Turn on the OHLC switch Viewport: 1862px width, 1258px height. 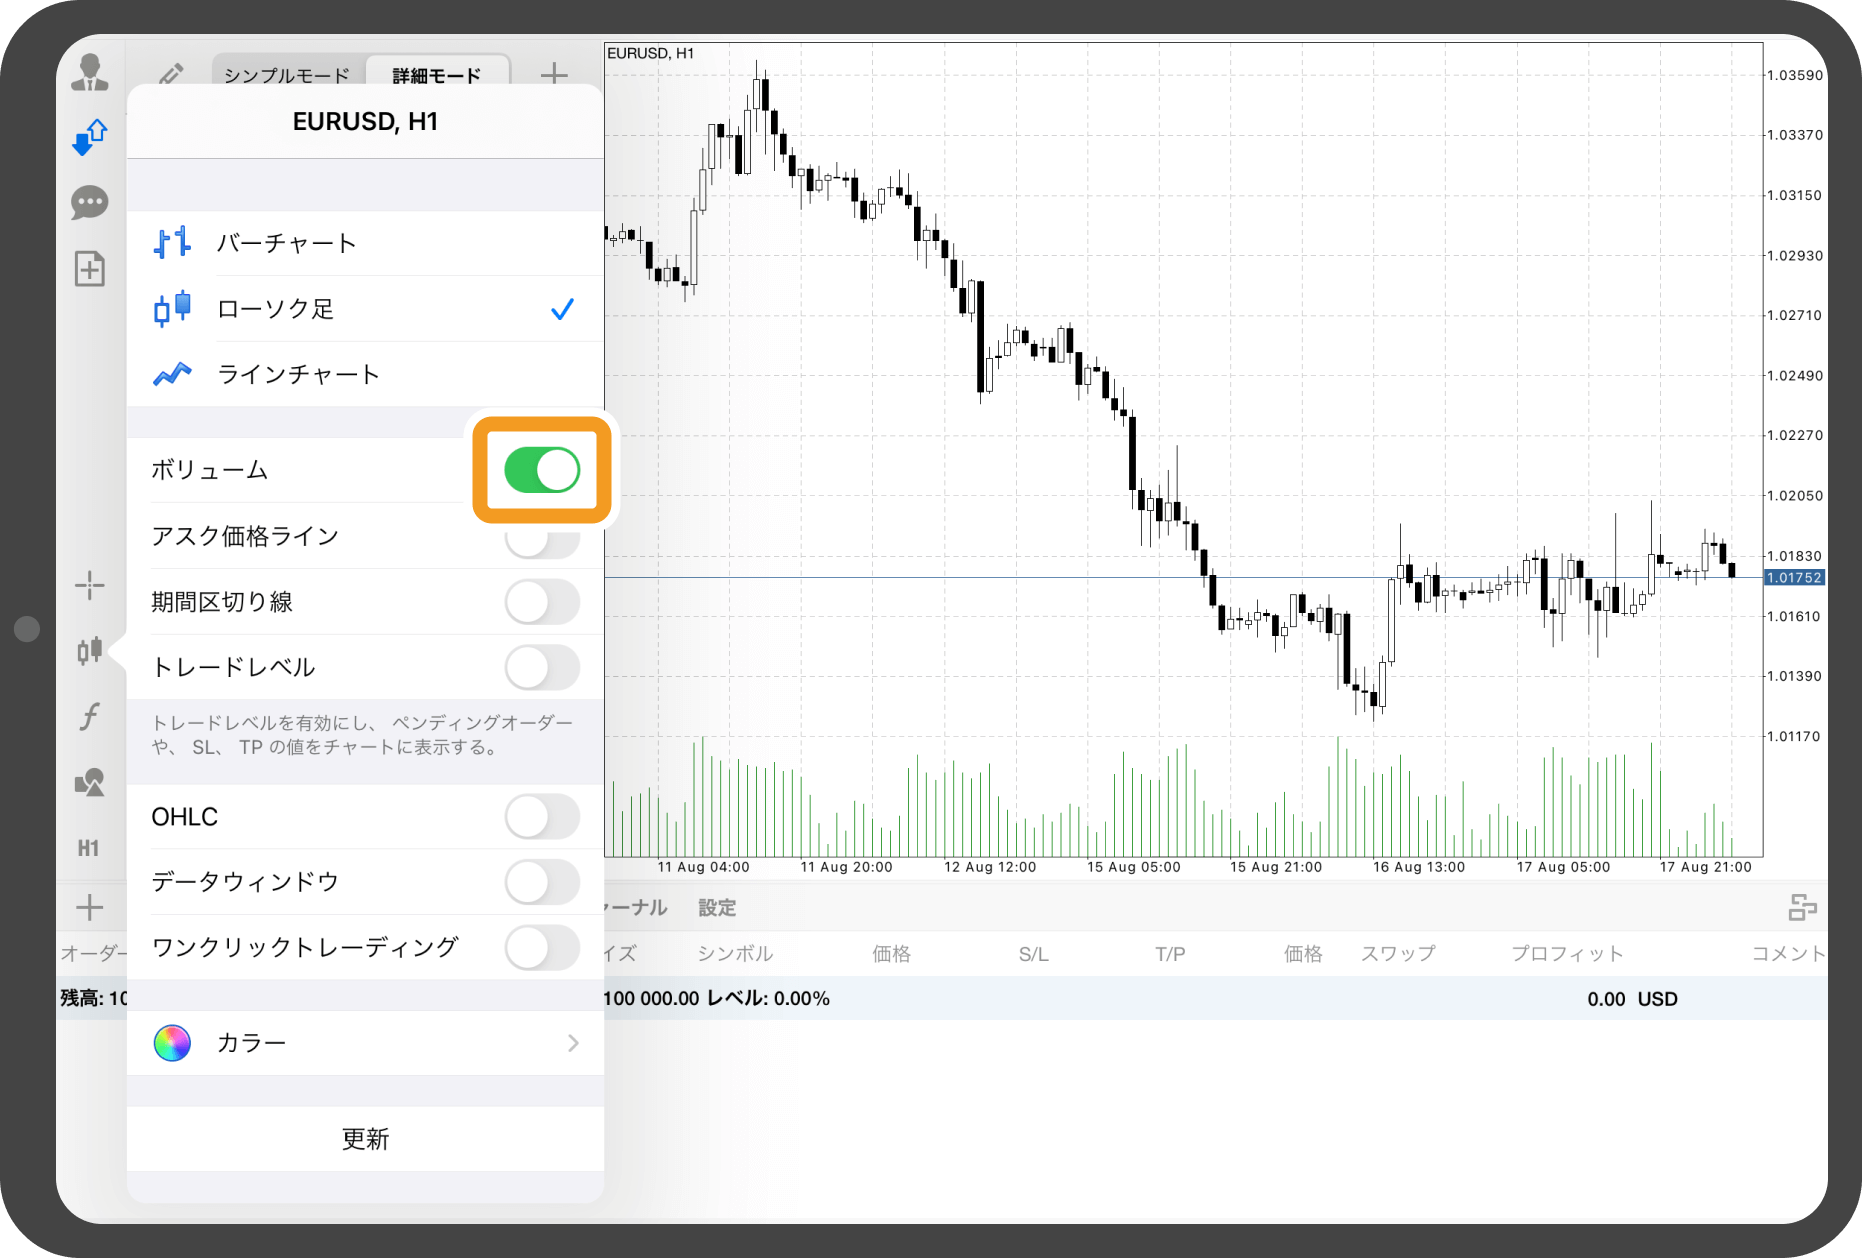tap(542, 817)
